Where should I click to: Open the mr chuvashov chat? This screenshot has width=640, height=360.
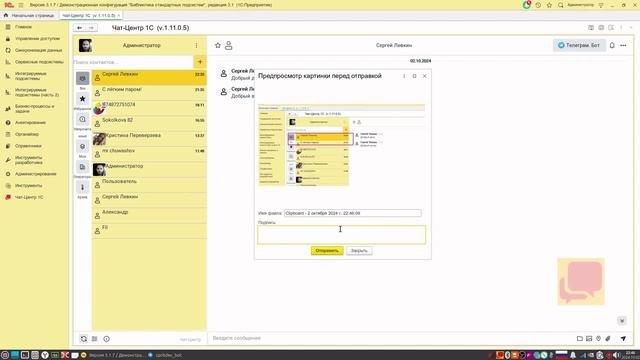[149, 154]
